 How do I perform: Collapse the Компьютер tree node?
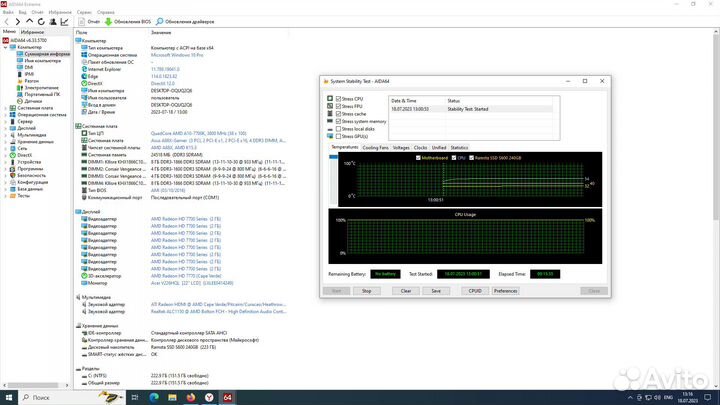6,47
